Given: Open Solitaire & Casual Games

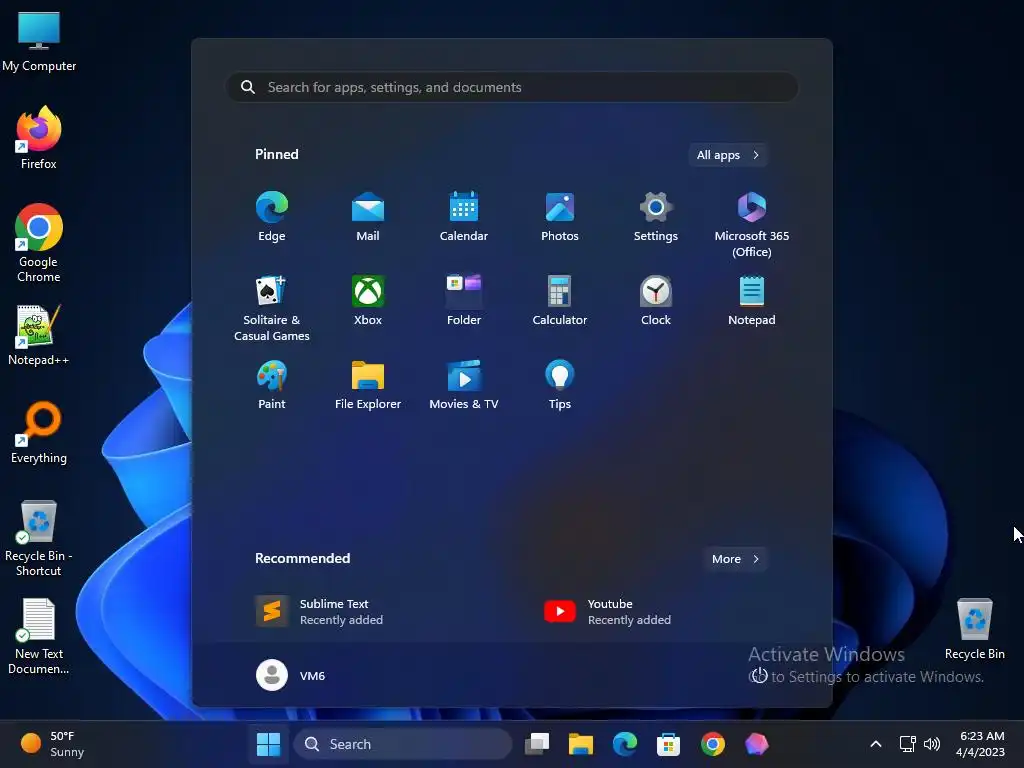Looking at the screenshot, I should (272, 308).
